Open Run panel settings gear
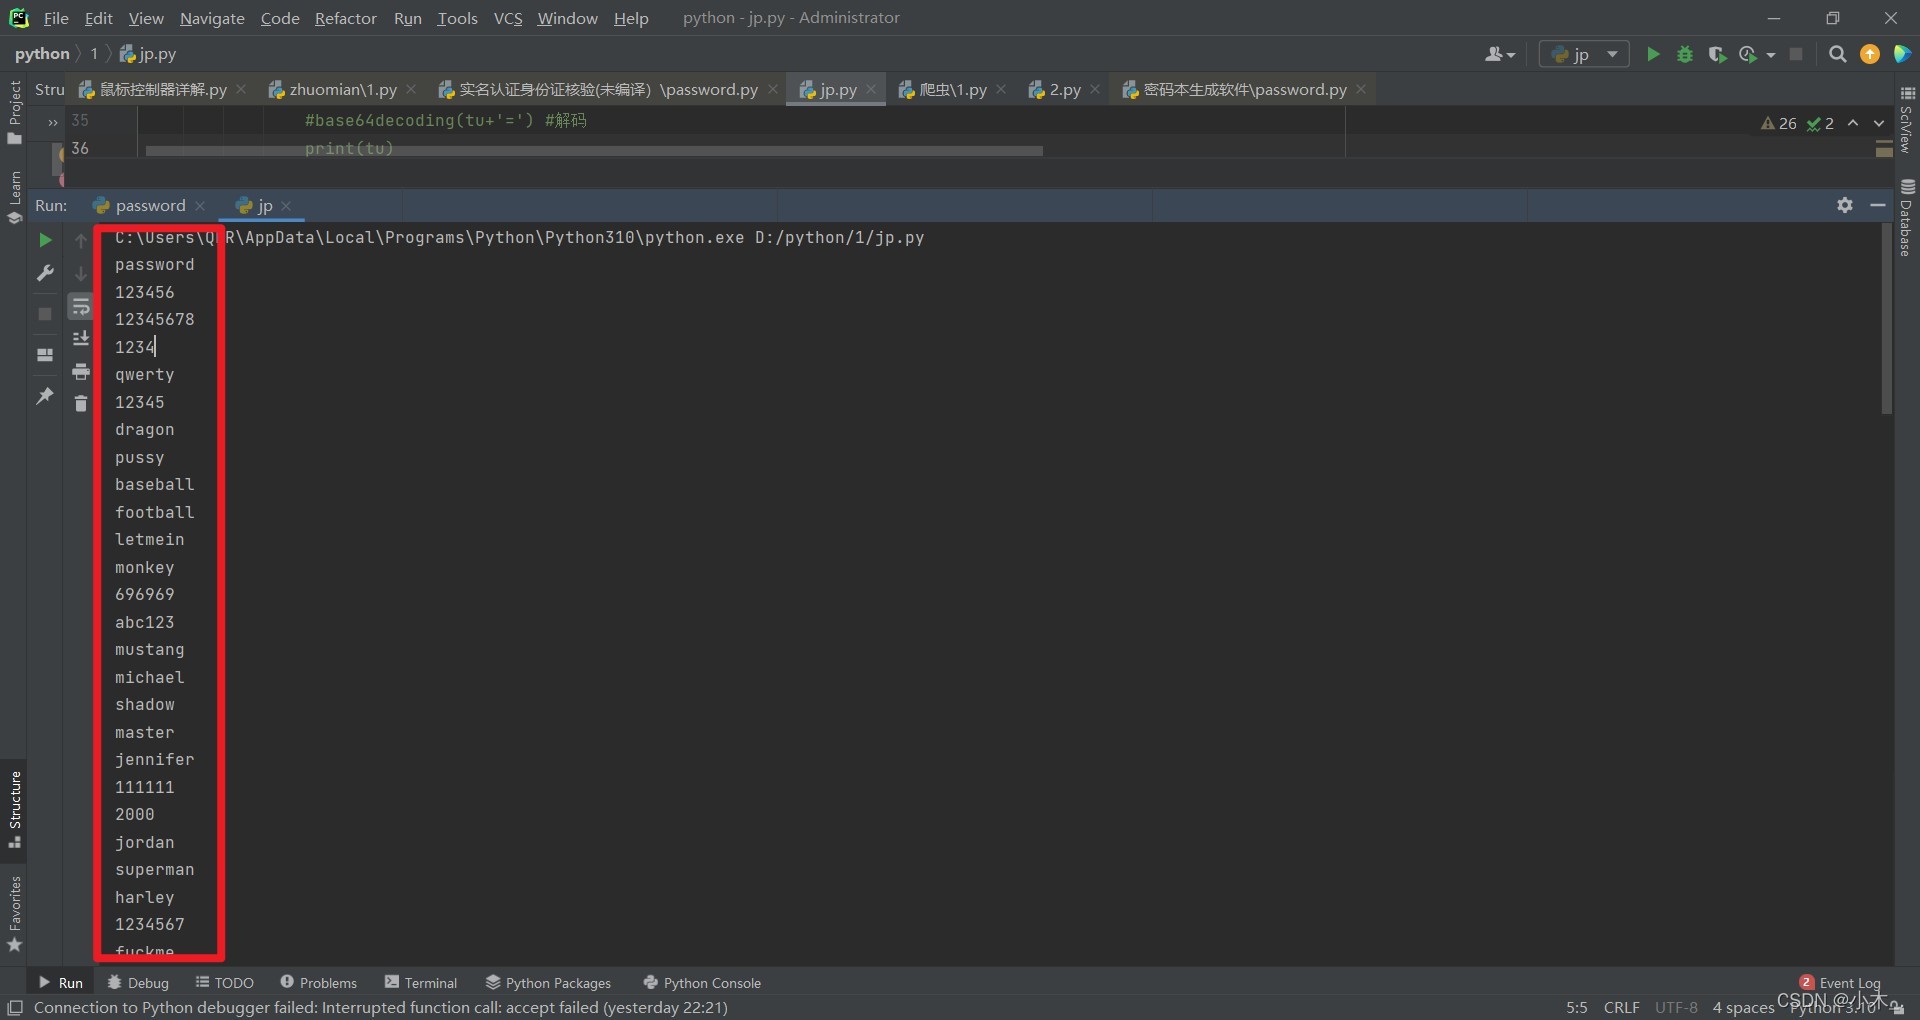Screen dimensions: 1920x1020 [1845, 205]
